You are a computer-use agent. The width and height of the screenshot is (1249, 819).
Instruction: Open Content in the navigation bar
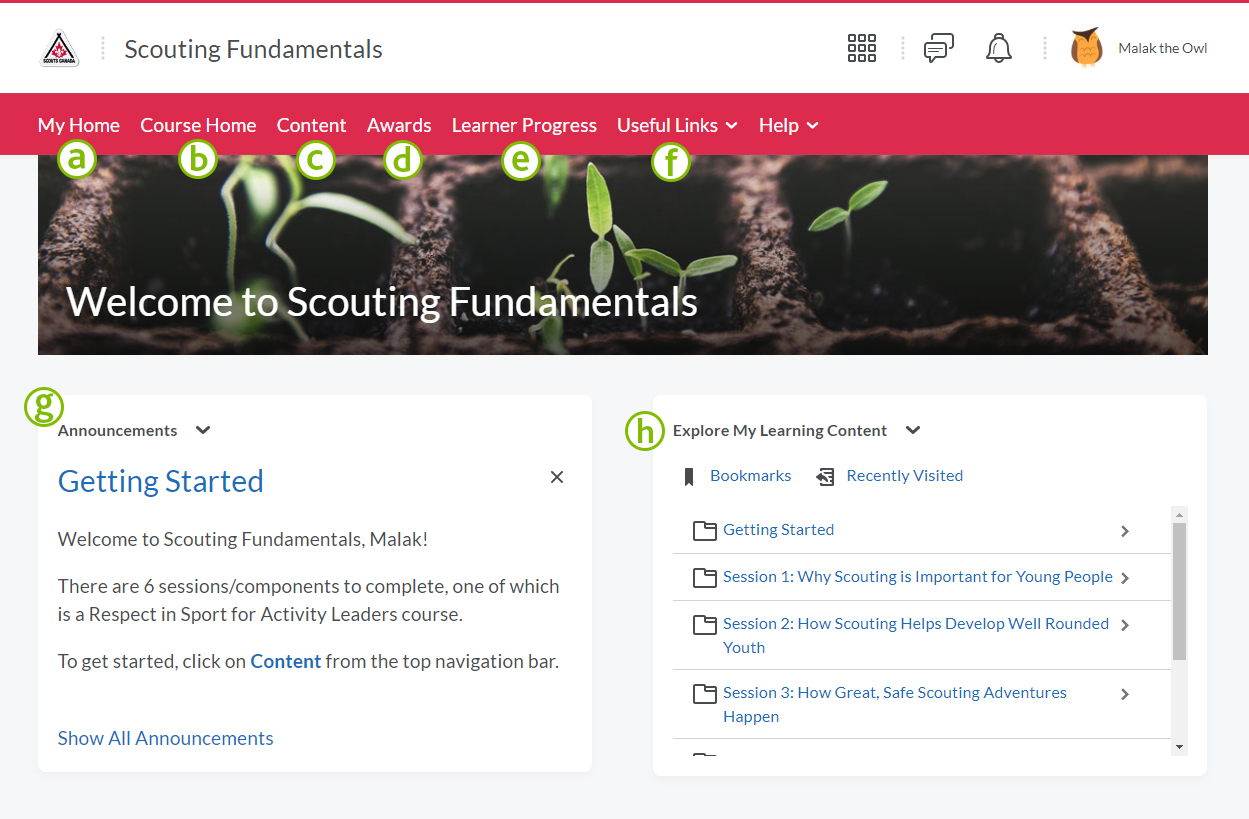(311, 125)
